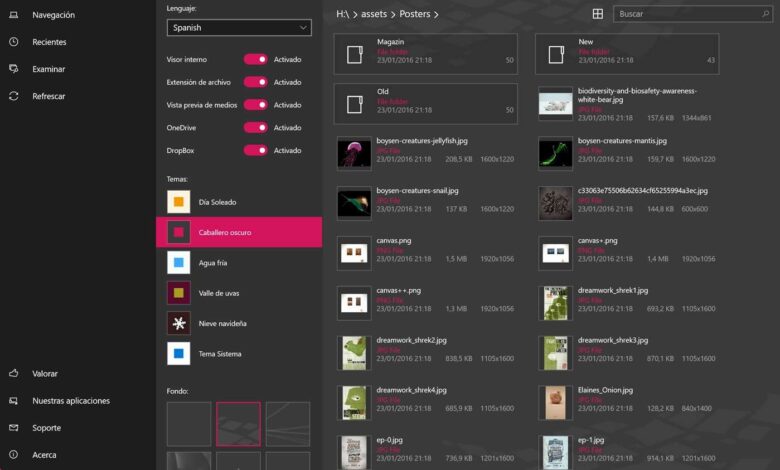Click the Navegación laptop icon

[x=14, y=15]
